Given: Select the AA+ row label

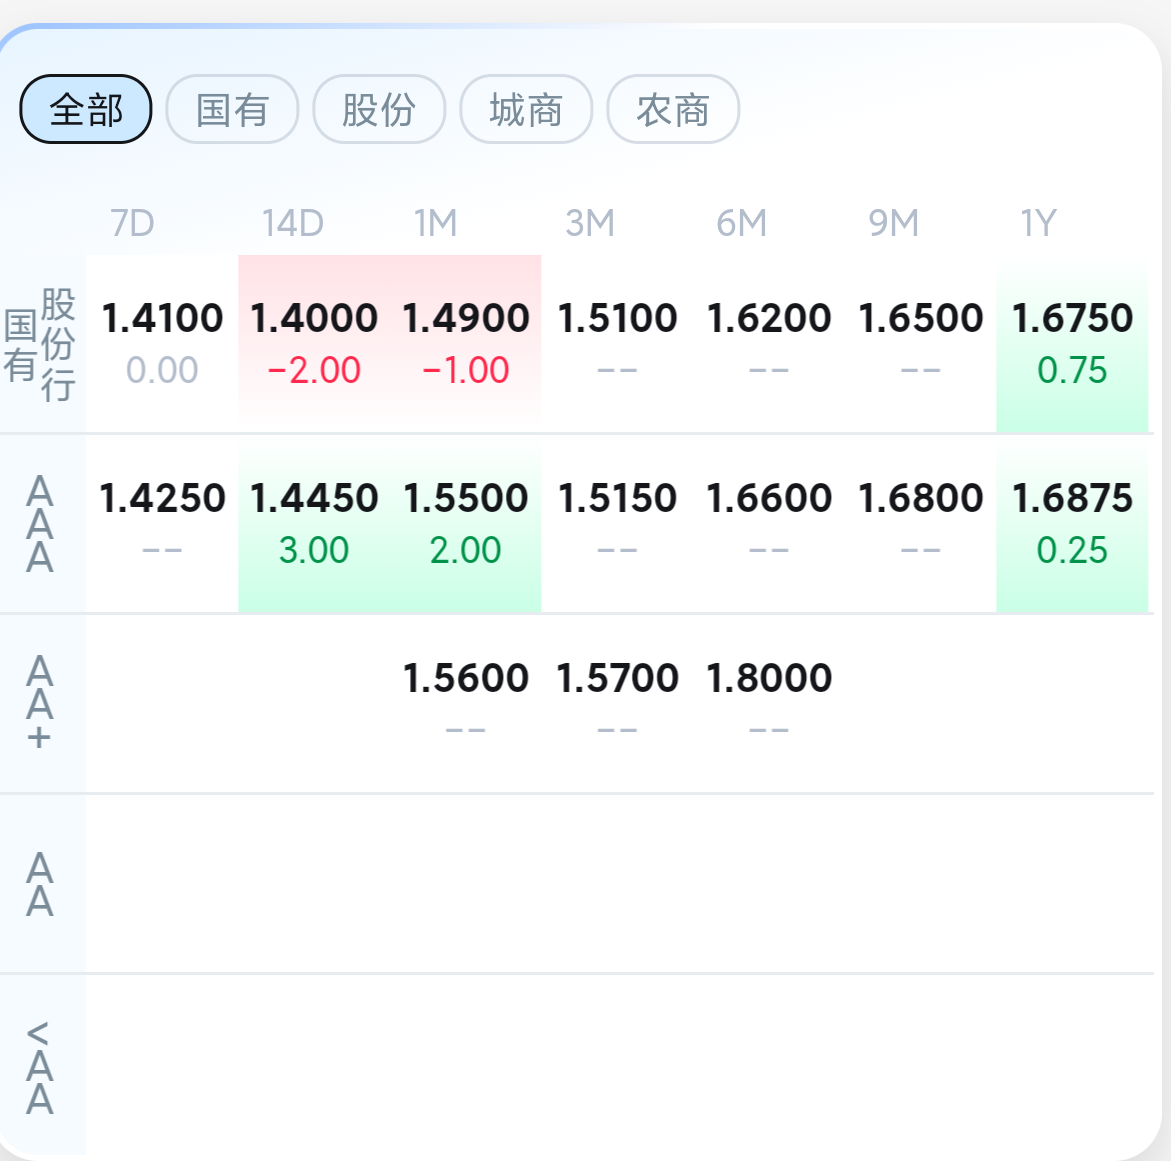Looking at the screenshot, I should pos(40,703).
